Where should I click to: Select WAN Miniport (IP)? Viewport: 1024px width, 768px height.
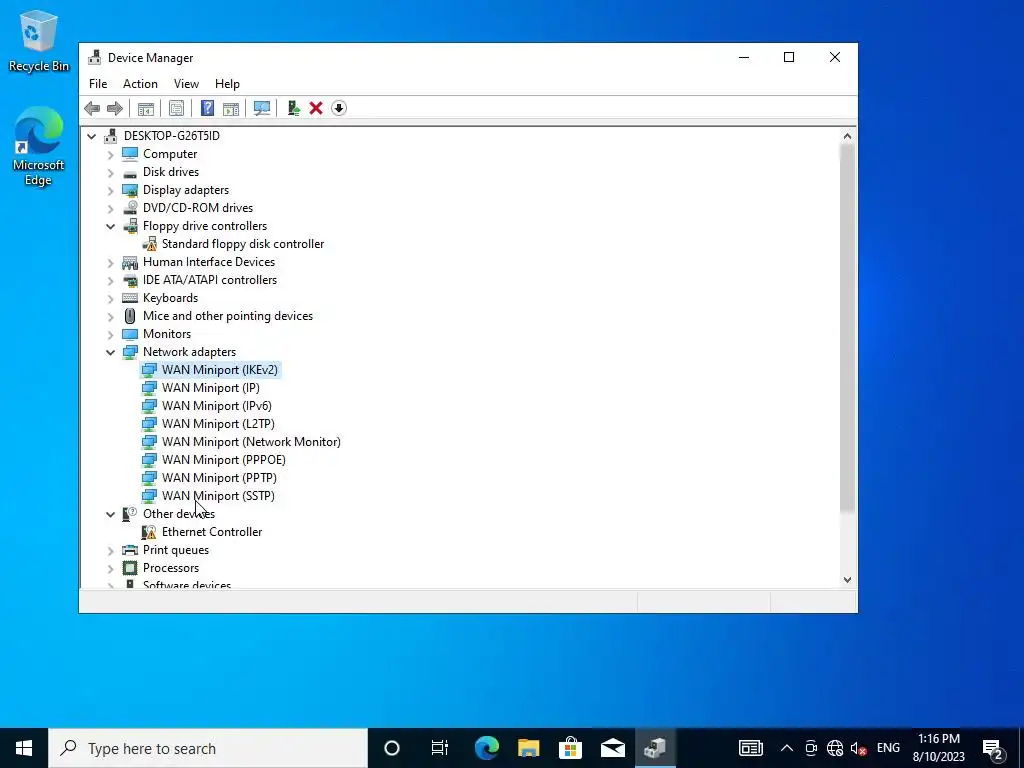click(x=210, y=388)
